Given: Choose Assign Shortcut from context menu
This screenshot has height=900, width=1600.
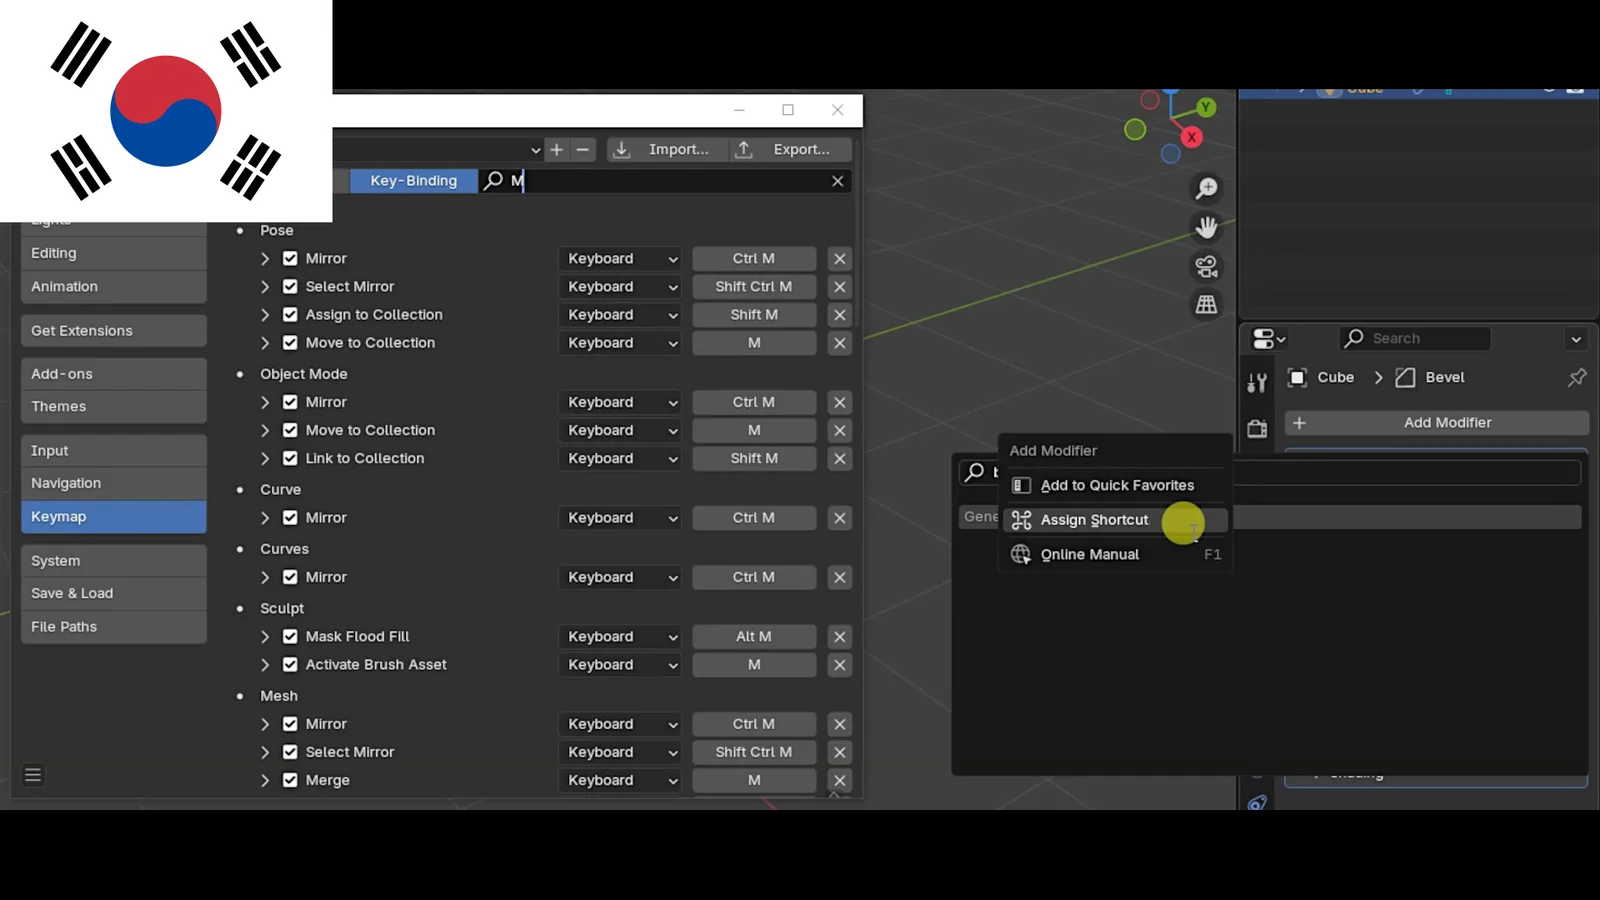Looking at the screenshot, I should click(1094, 520).
